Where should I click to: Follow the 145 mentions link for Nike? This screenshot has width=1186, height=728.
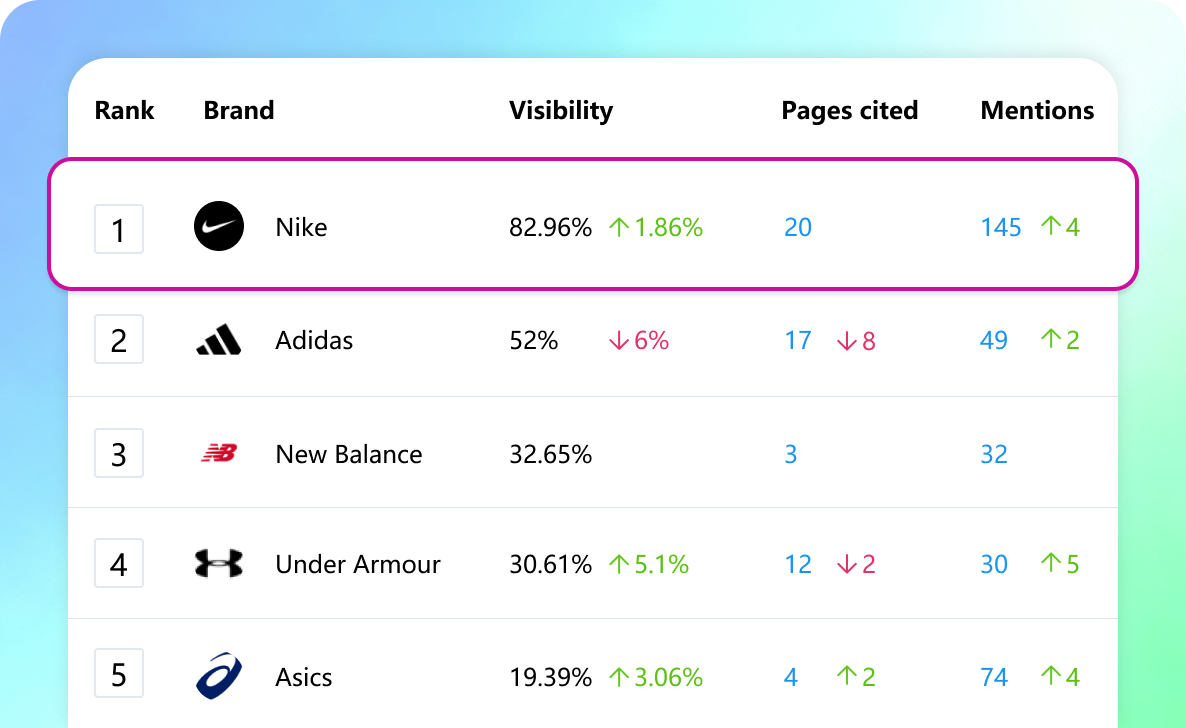[x=1000, y=227]
